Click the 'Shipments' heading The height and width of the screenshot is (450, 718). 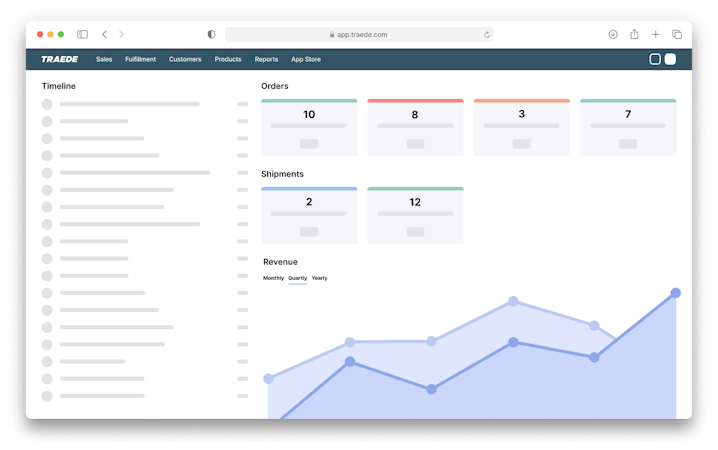tap(283, 174)
